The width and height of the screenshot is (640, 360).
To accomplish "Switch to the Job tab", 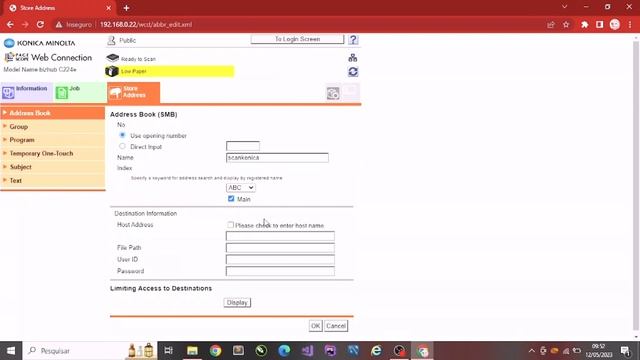I will point(80,92).
